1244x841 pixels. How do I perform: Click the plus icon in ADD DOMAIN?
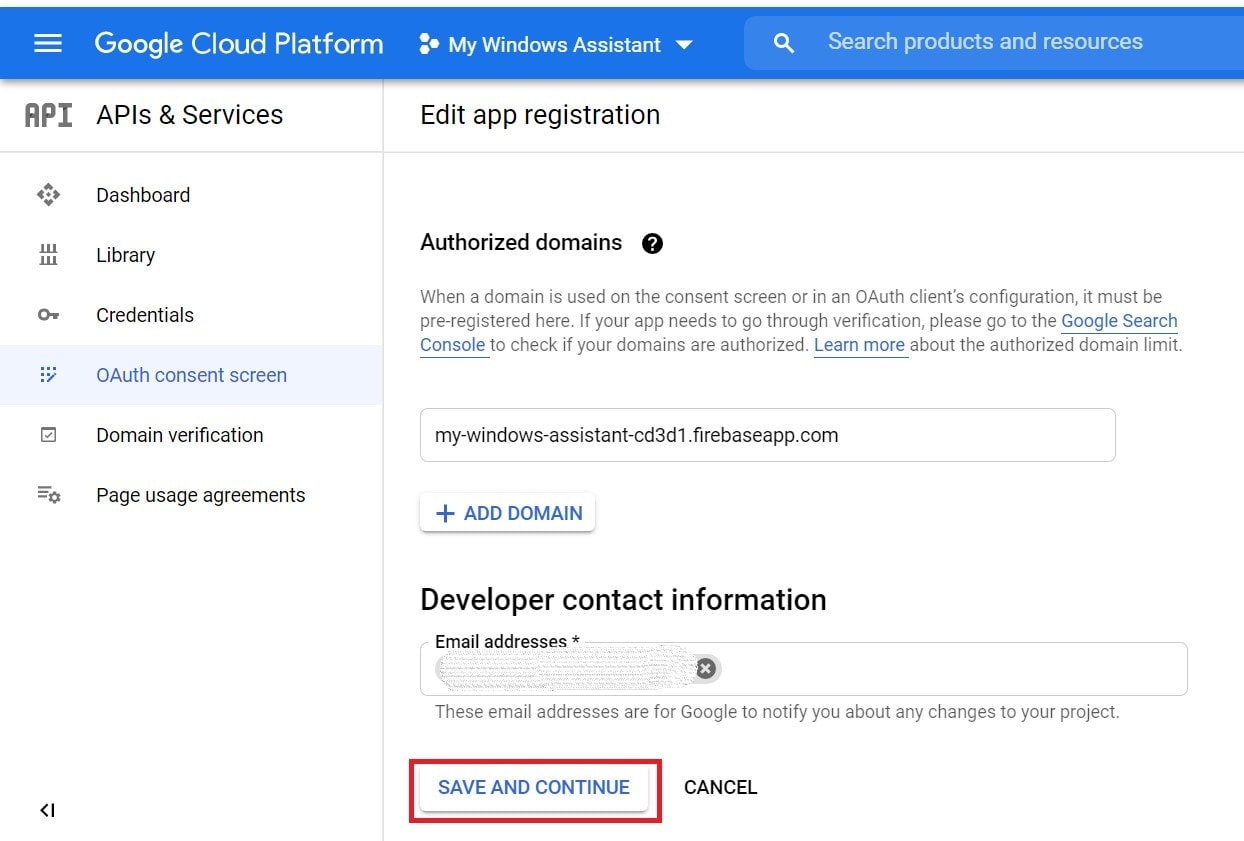(446, 513)
